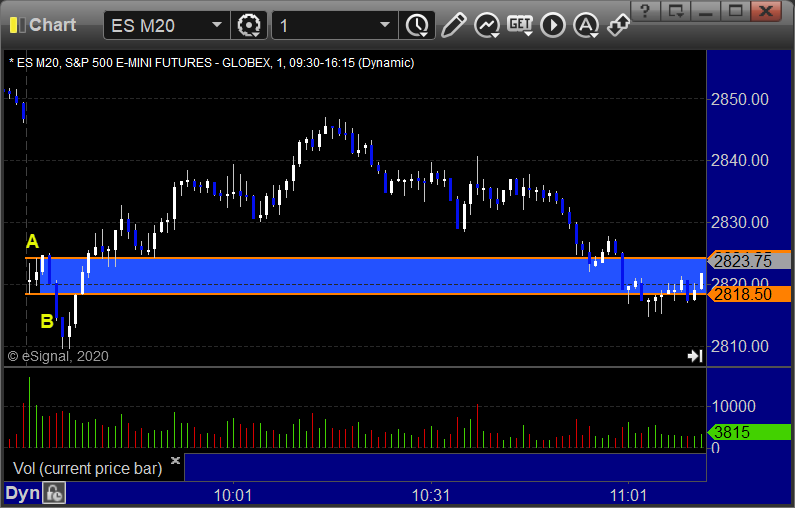This screenshot has width=795, height=508.
Task: Open the alerts A icon
Action: coord(586,25)
